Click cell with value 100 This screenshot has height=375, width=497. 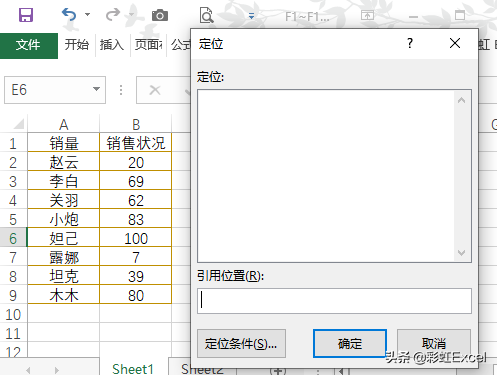coord(136,238)
